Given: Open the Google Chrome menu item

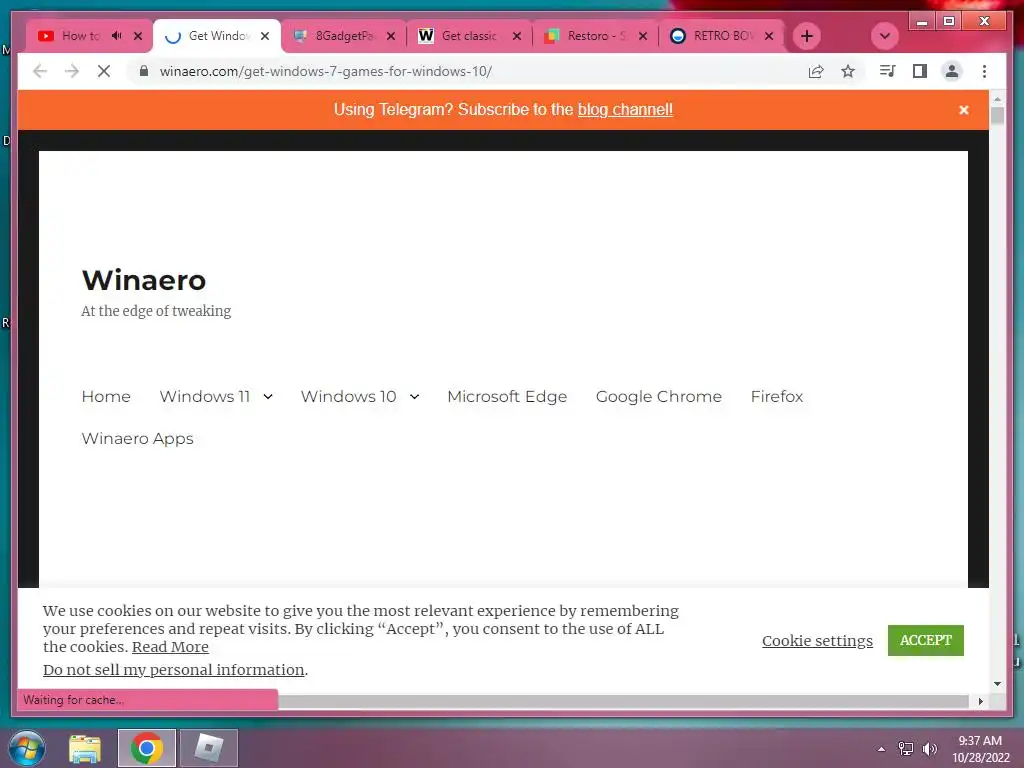Looking at the screenshot, I should (x=658, y=396).
